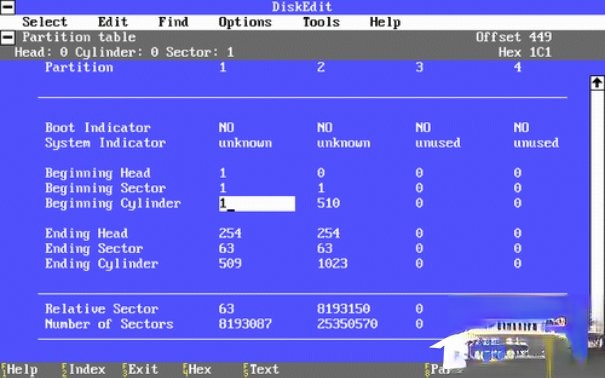Click the Offset 449 status text
This screenshot has width=605, height=378.
[x=514, y=37]
